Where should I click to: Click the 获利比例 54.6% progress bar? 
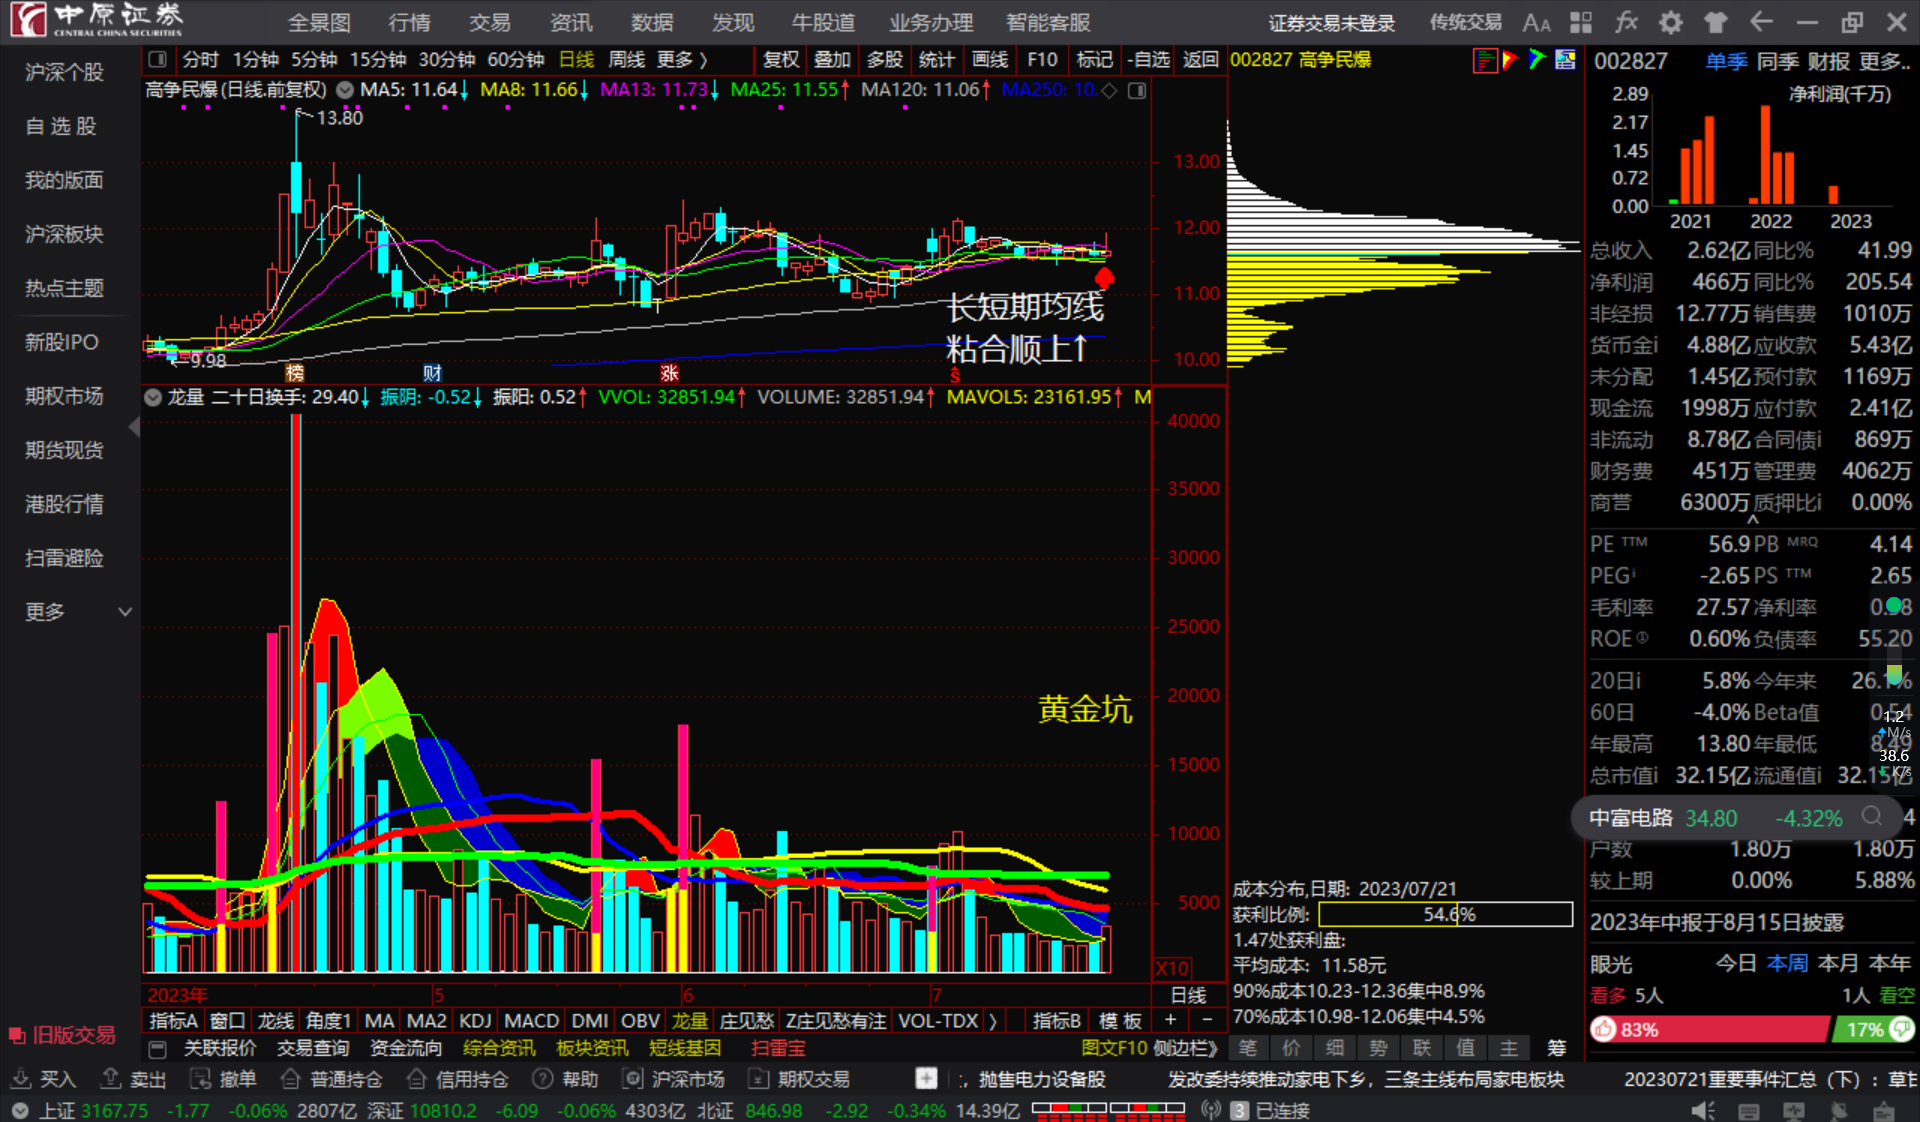1445,914
